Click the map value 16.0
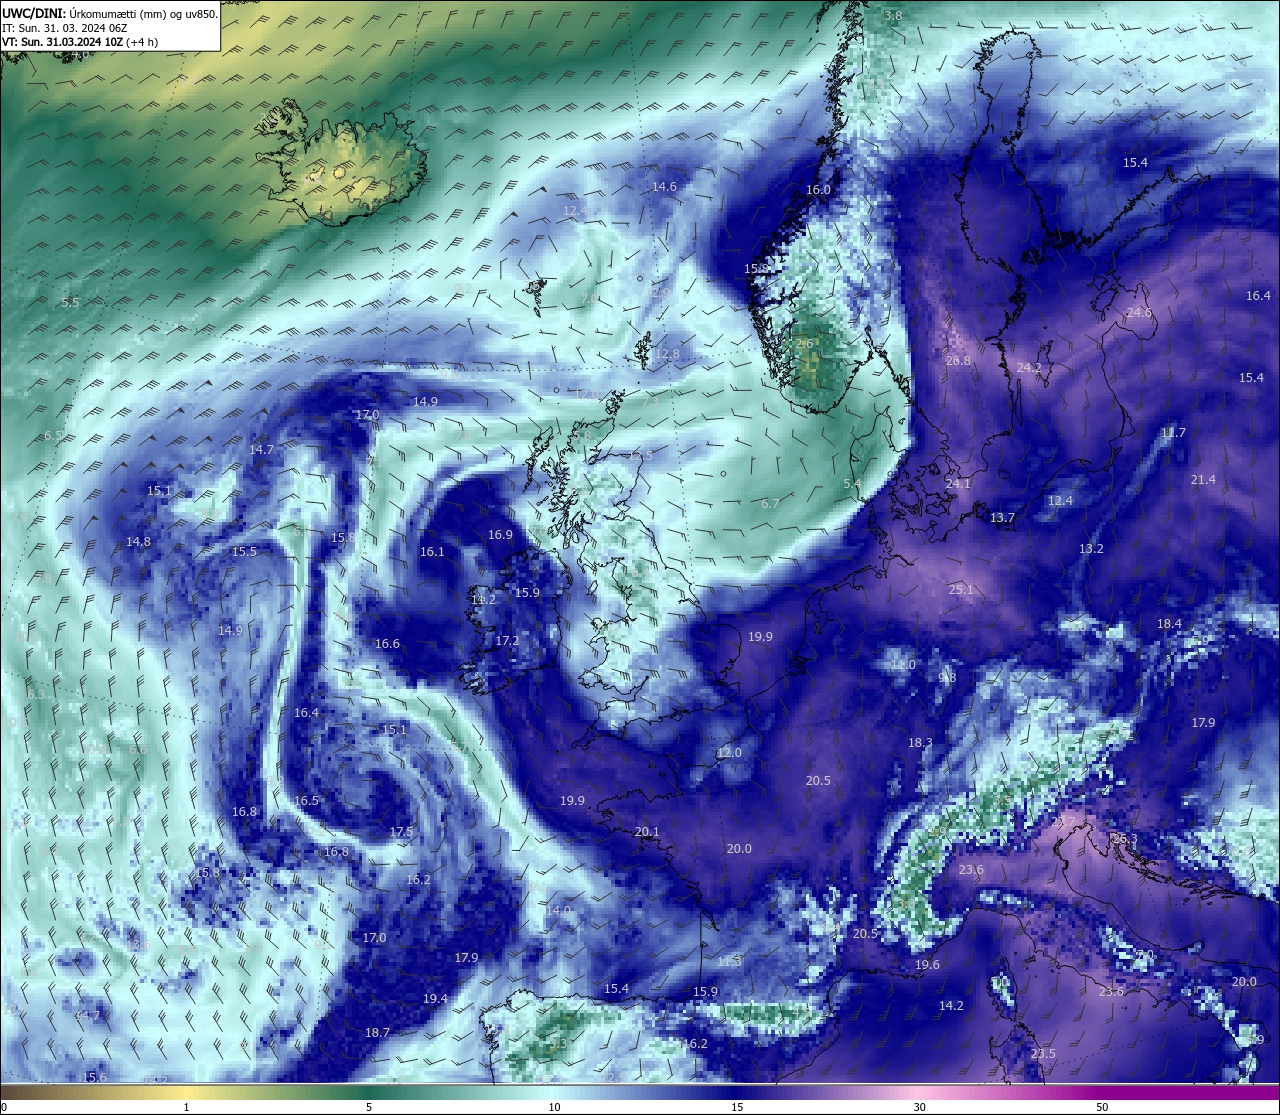 [818, 190]
